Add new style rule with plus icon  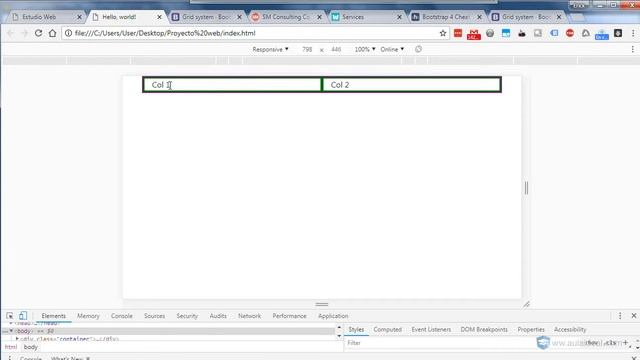(625, 342)
